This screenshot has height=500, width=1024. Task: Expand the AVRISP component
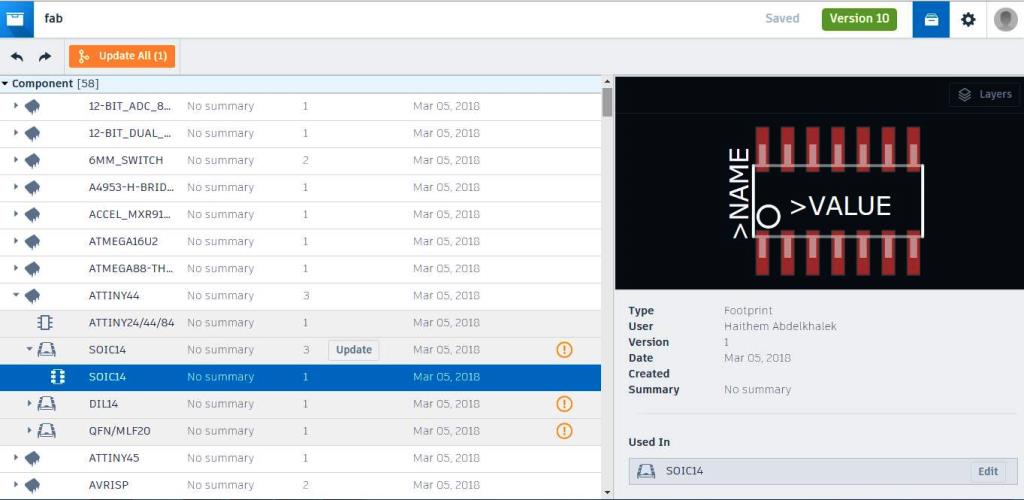point(16,485)
